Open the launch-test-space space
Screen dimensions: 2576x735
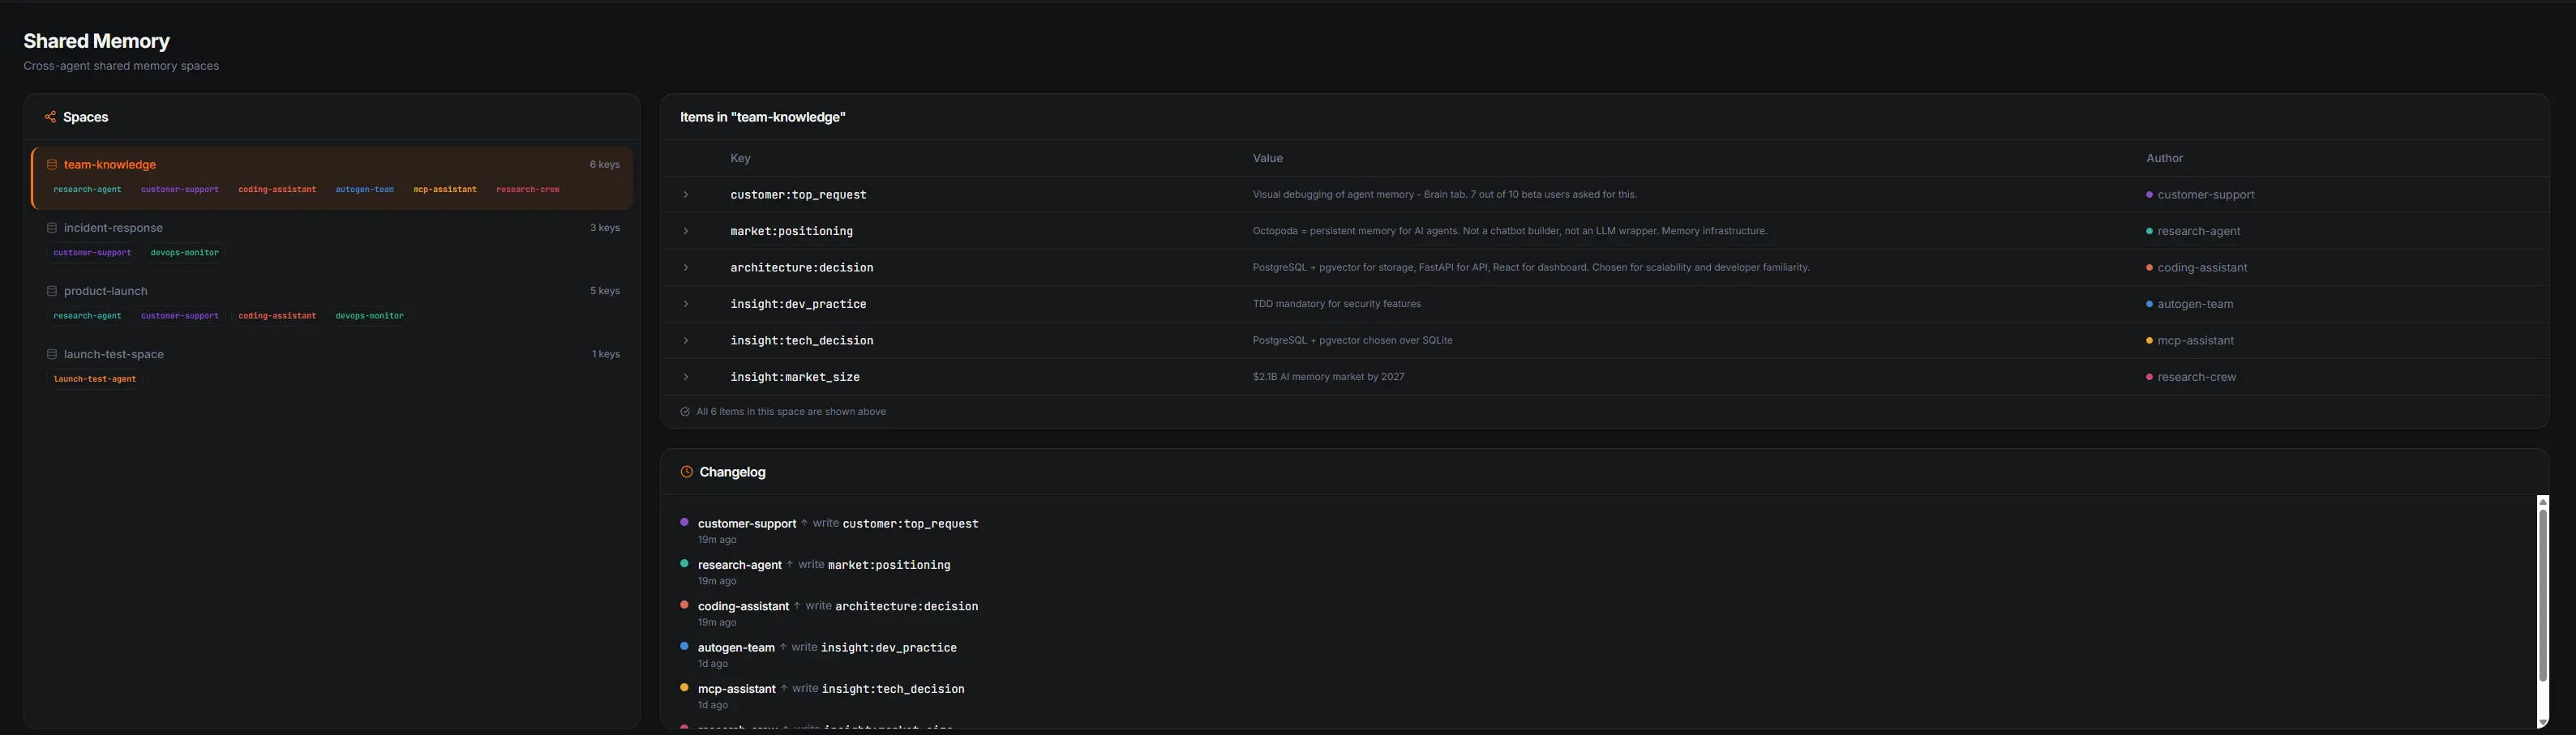point(113,354)
